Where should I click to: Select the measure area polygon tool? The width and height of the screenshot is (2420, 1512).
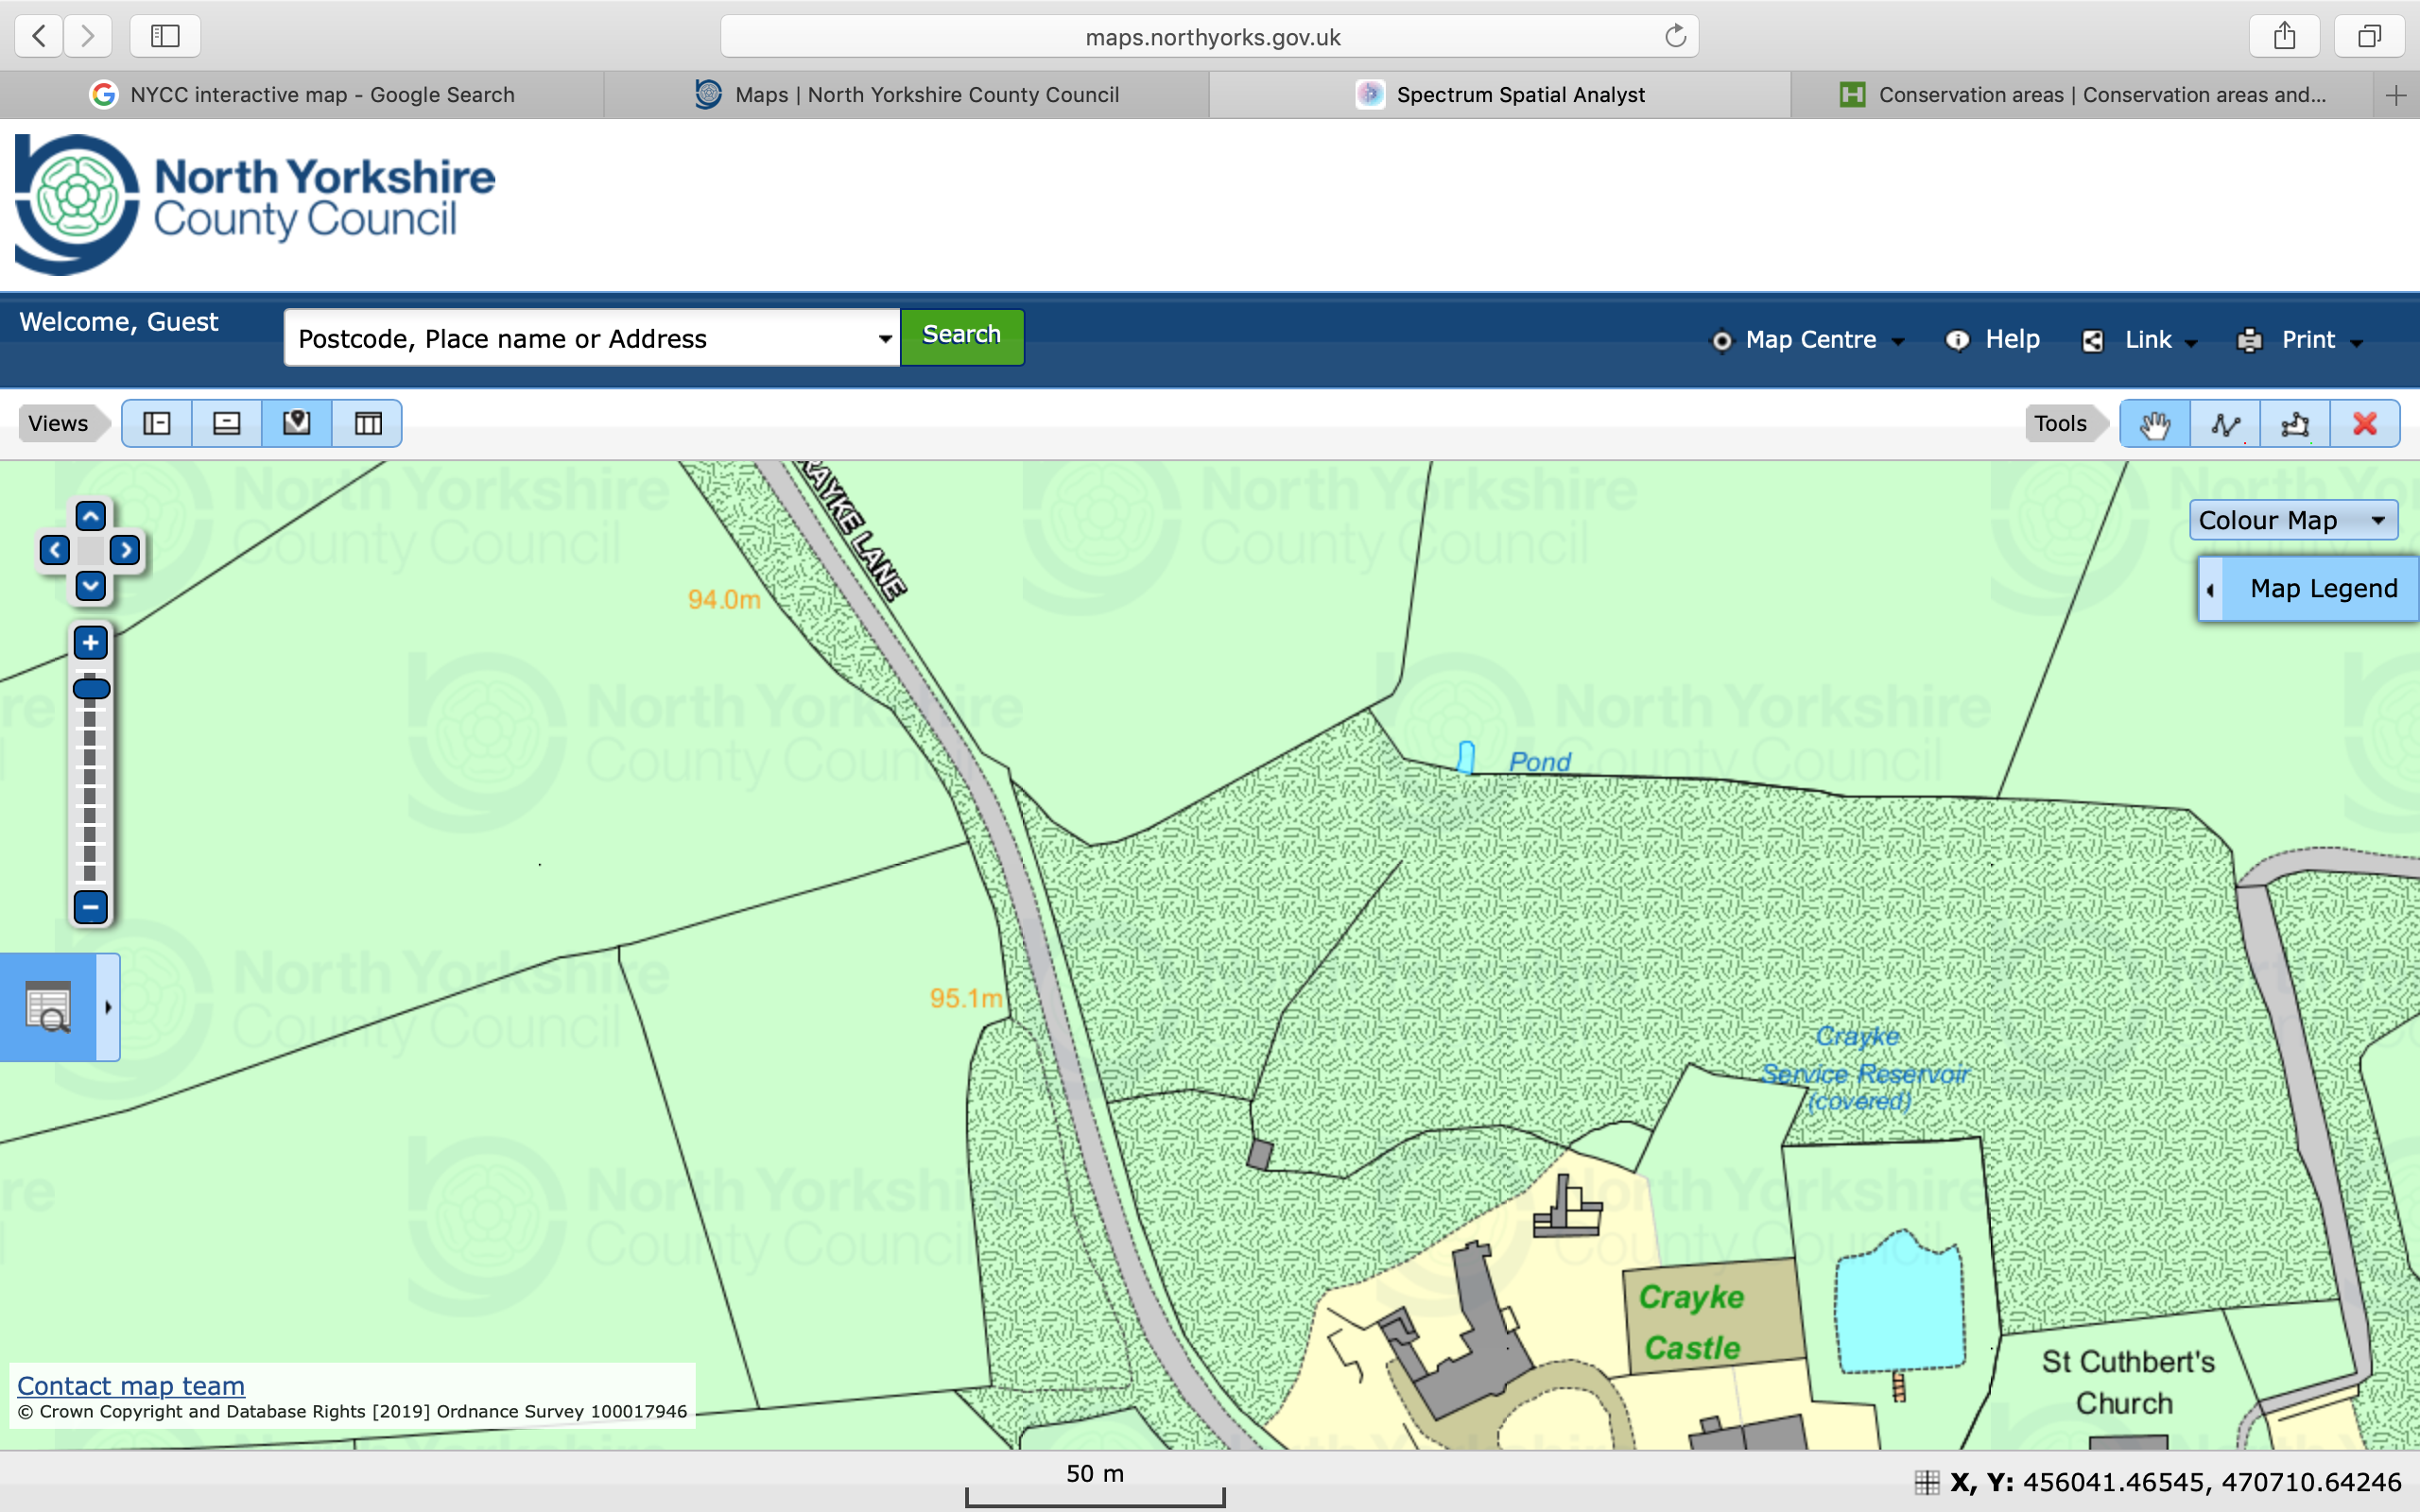(x=2294, y=424)
